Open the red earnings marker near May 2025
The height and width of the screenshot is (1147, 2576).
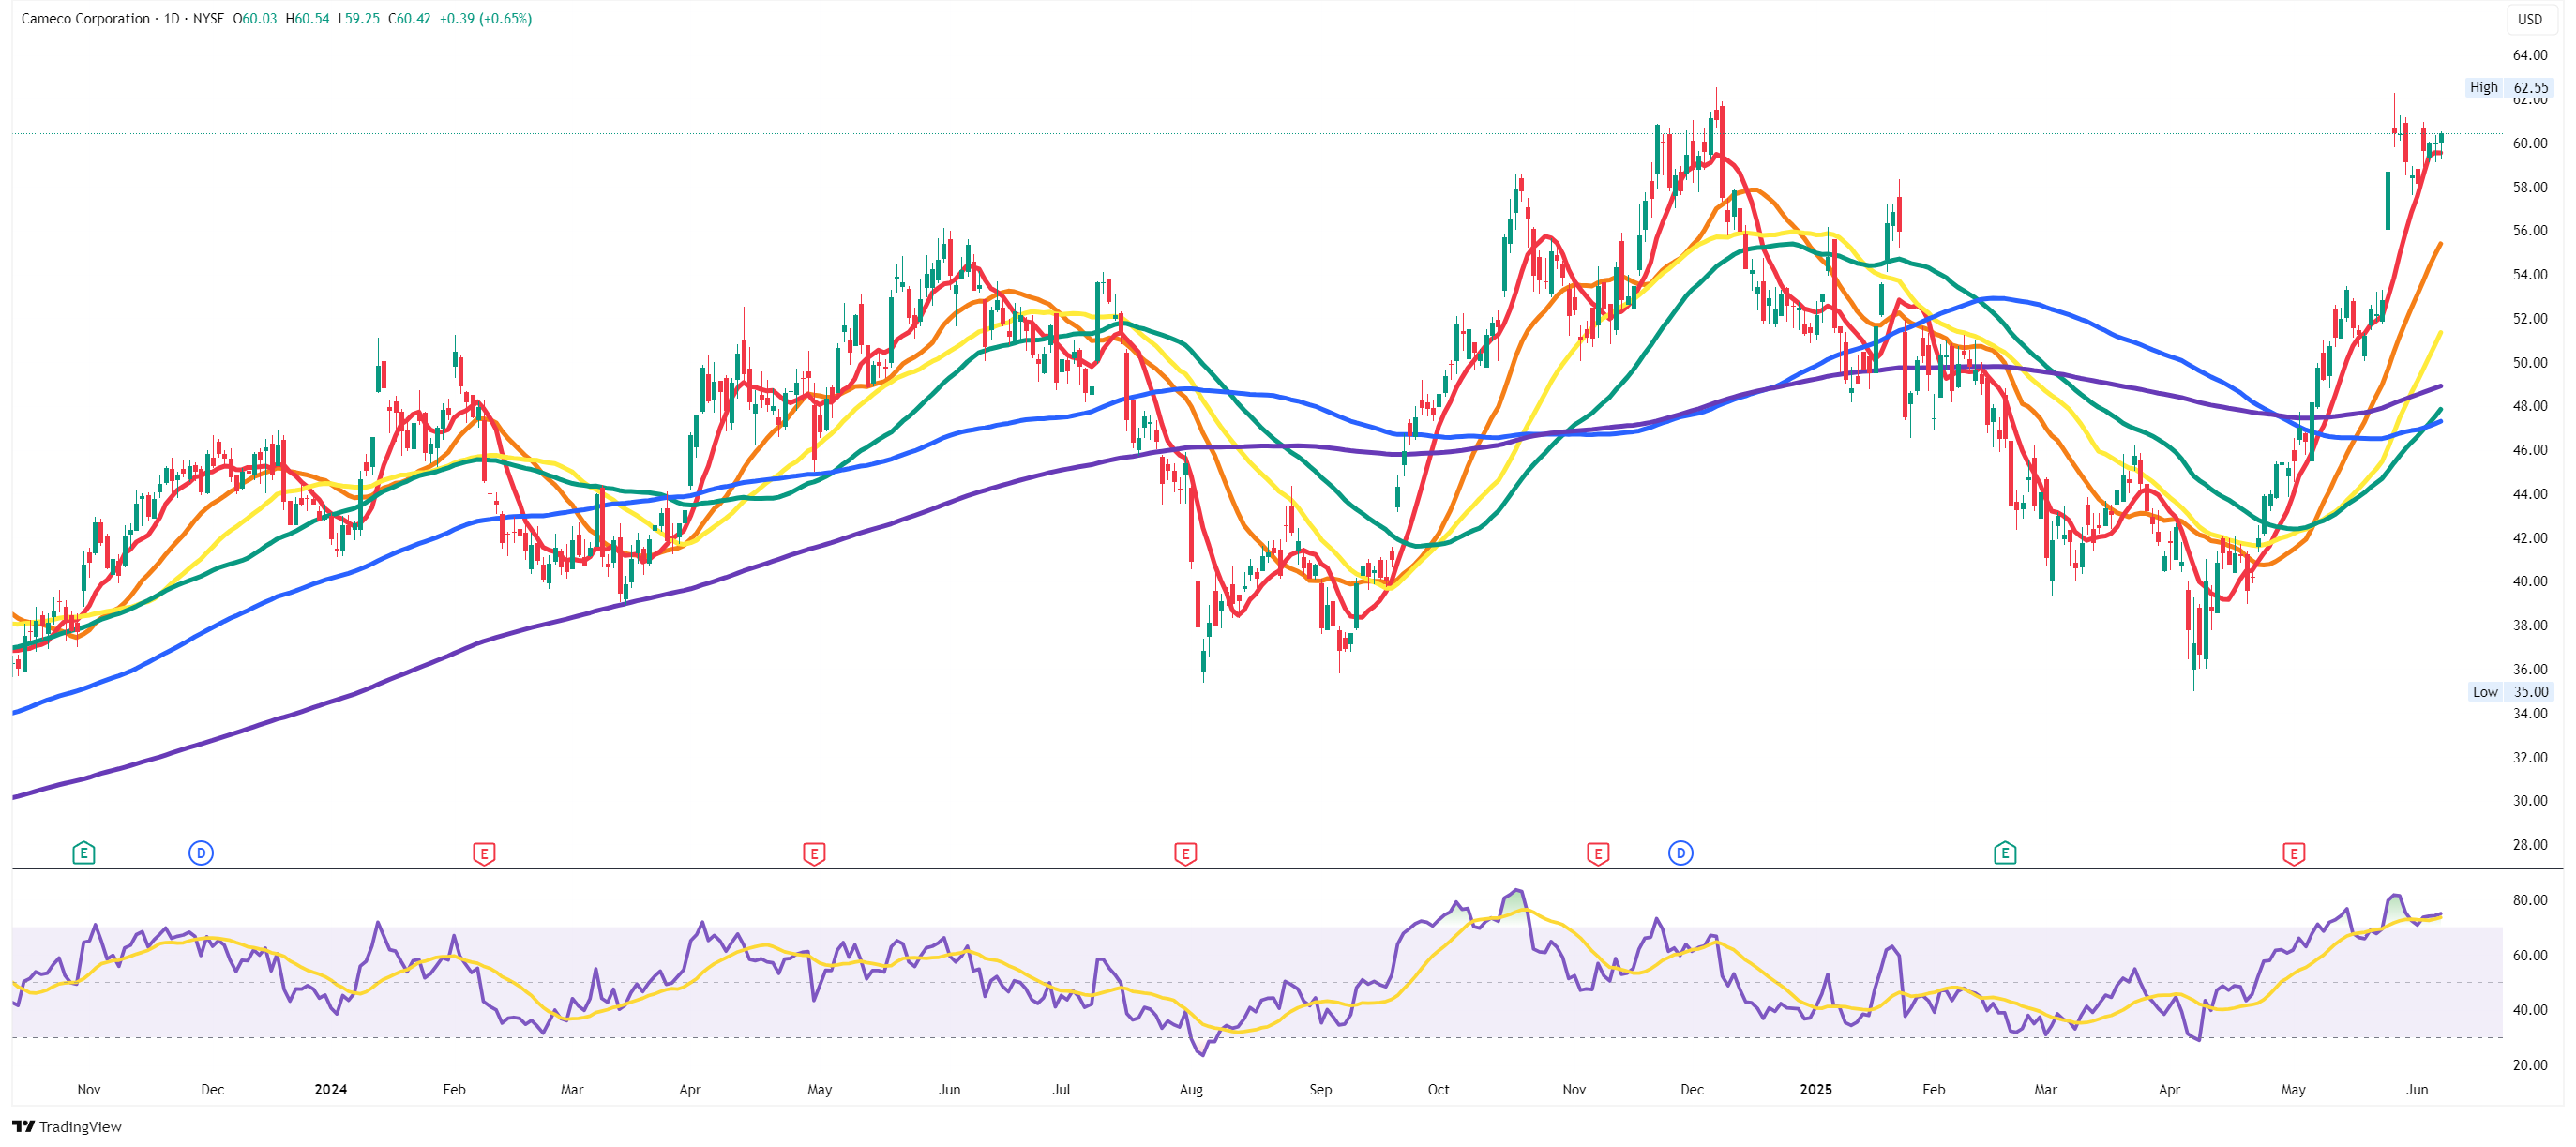point(2294,853)
